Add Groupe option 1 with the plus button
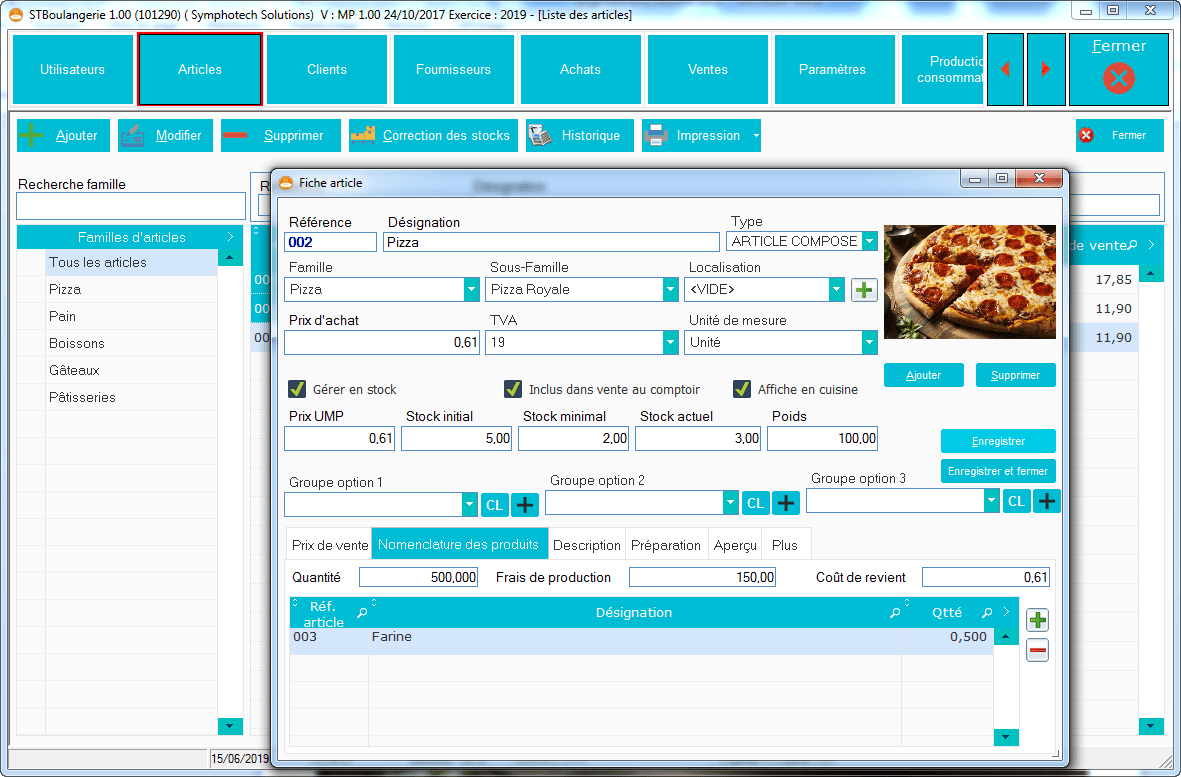1181x777 pixels. (525, 505)
